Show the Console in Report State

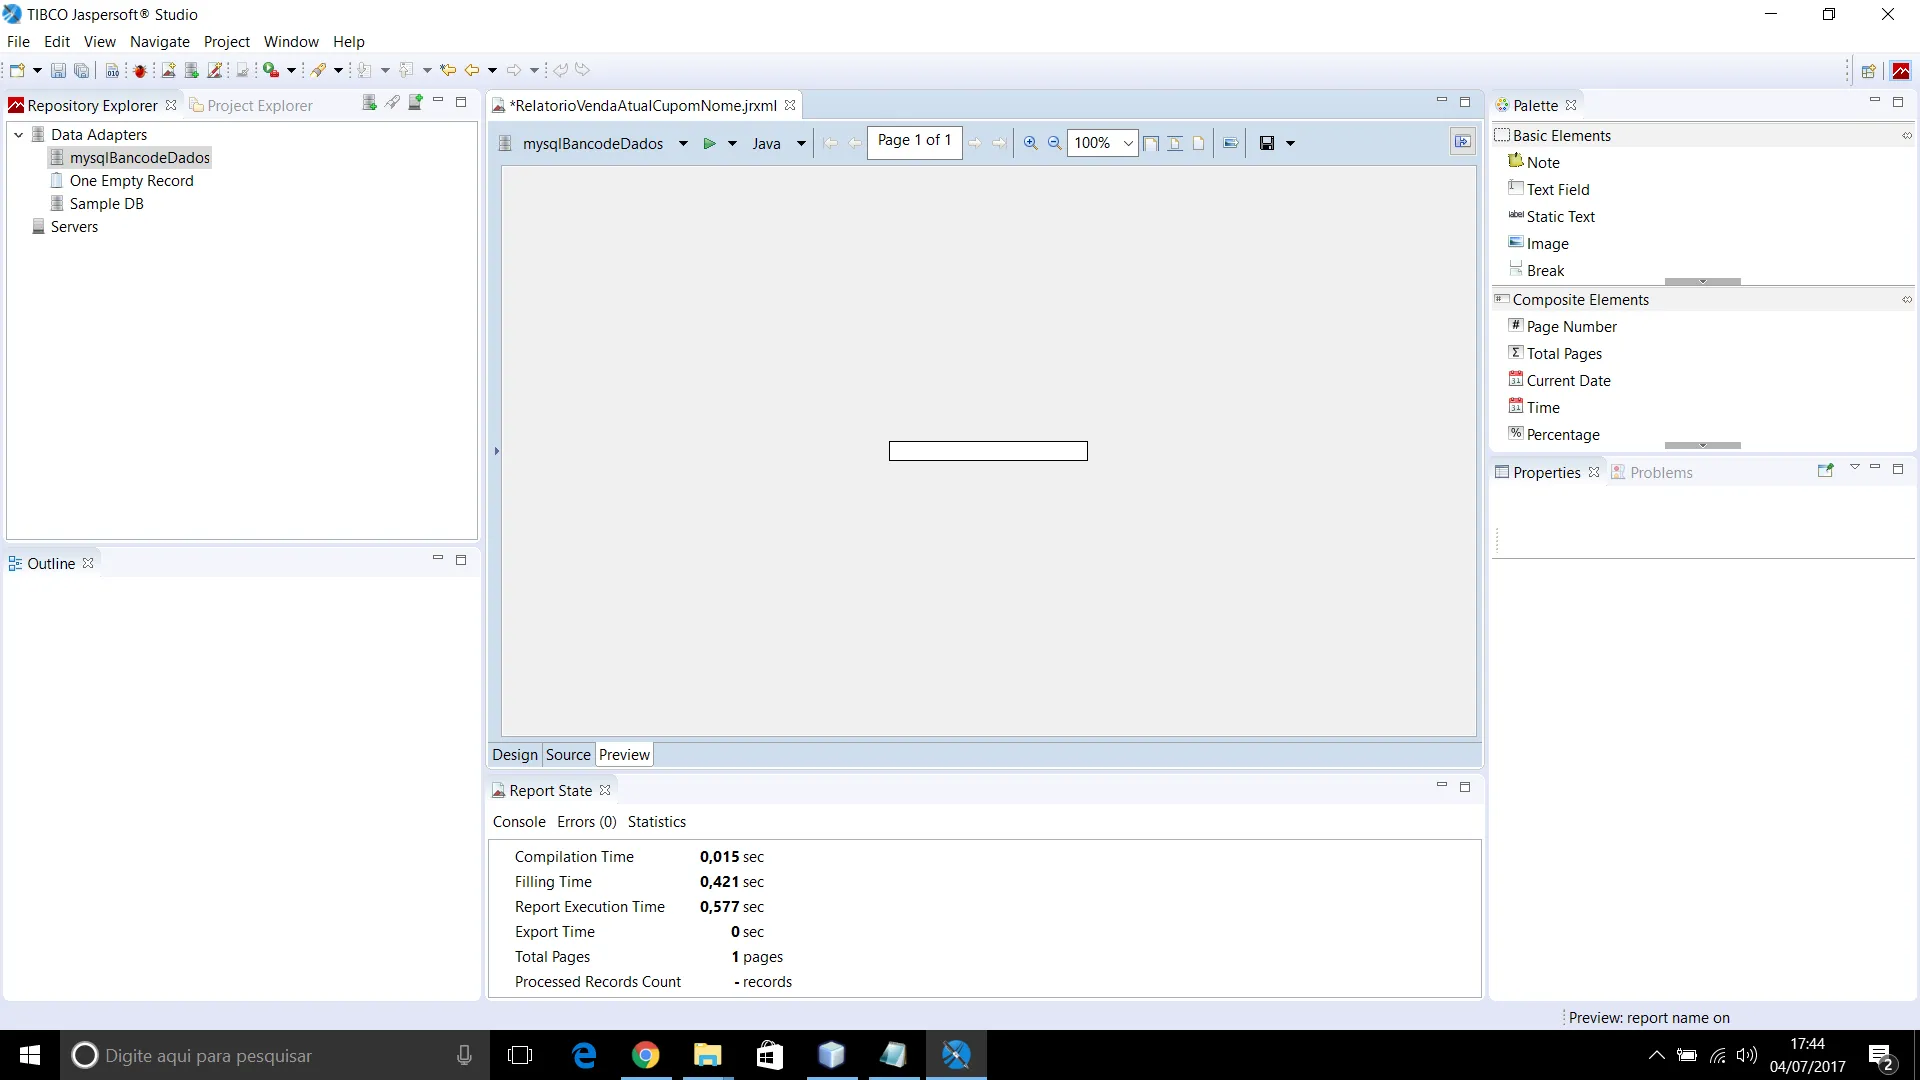pyautogui.click(x=519, y=822)
